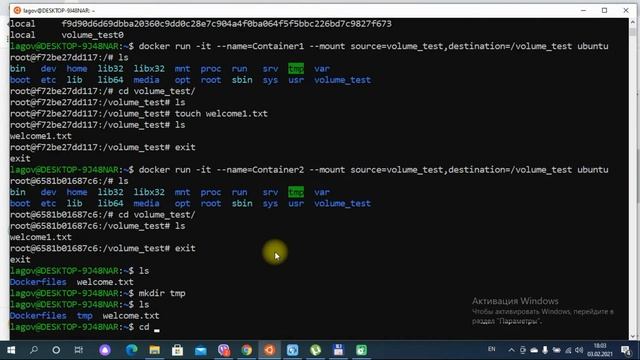Click 'touch welcome1.txt' command line
Viewport: 640px width, 360px height.
221,113
